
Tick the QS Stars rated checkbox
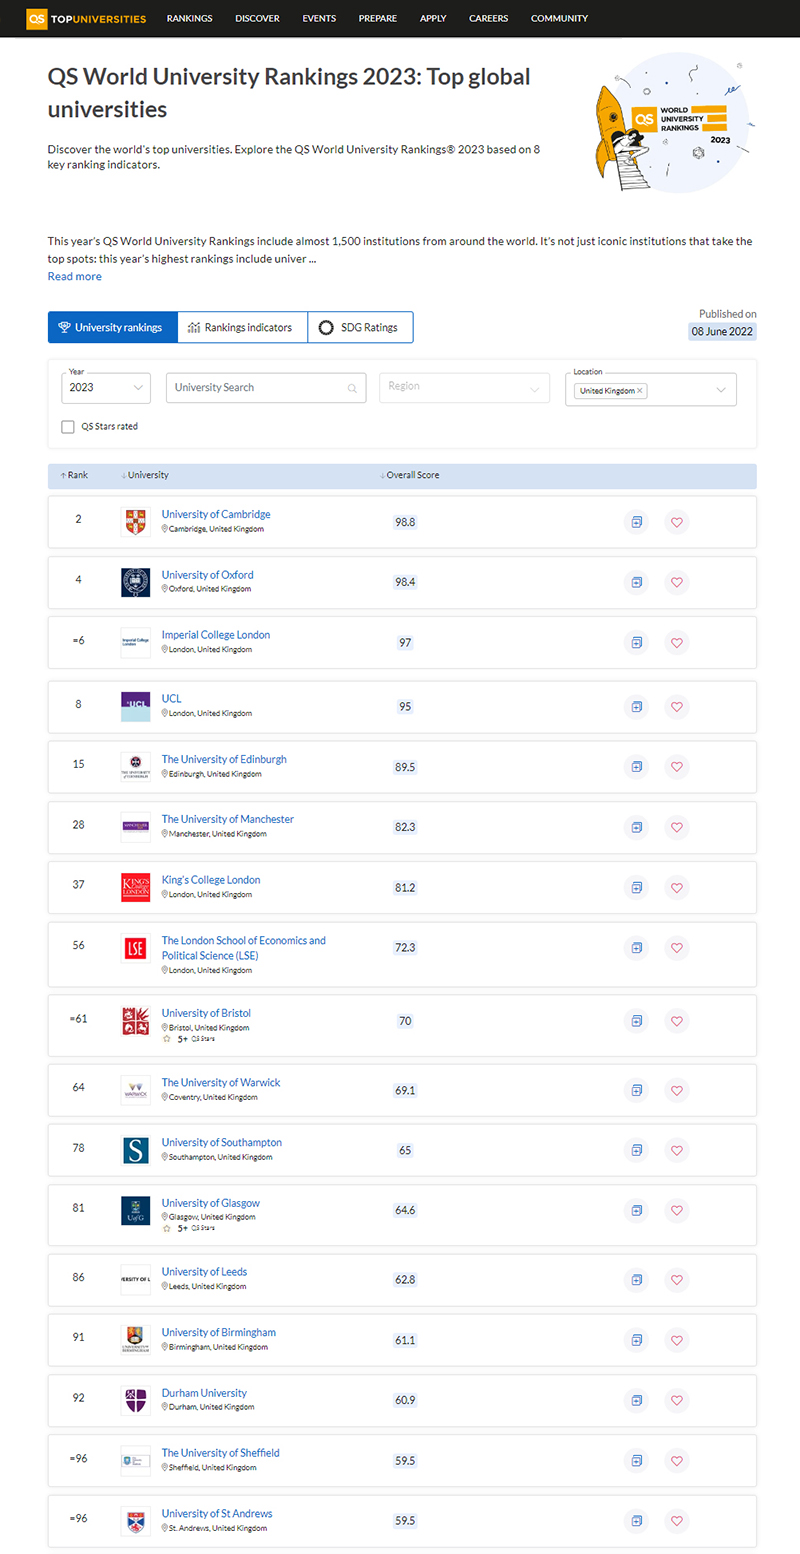pyautogui.click(x=68, y=427)
